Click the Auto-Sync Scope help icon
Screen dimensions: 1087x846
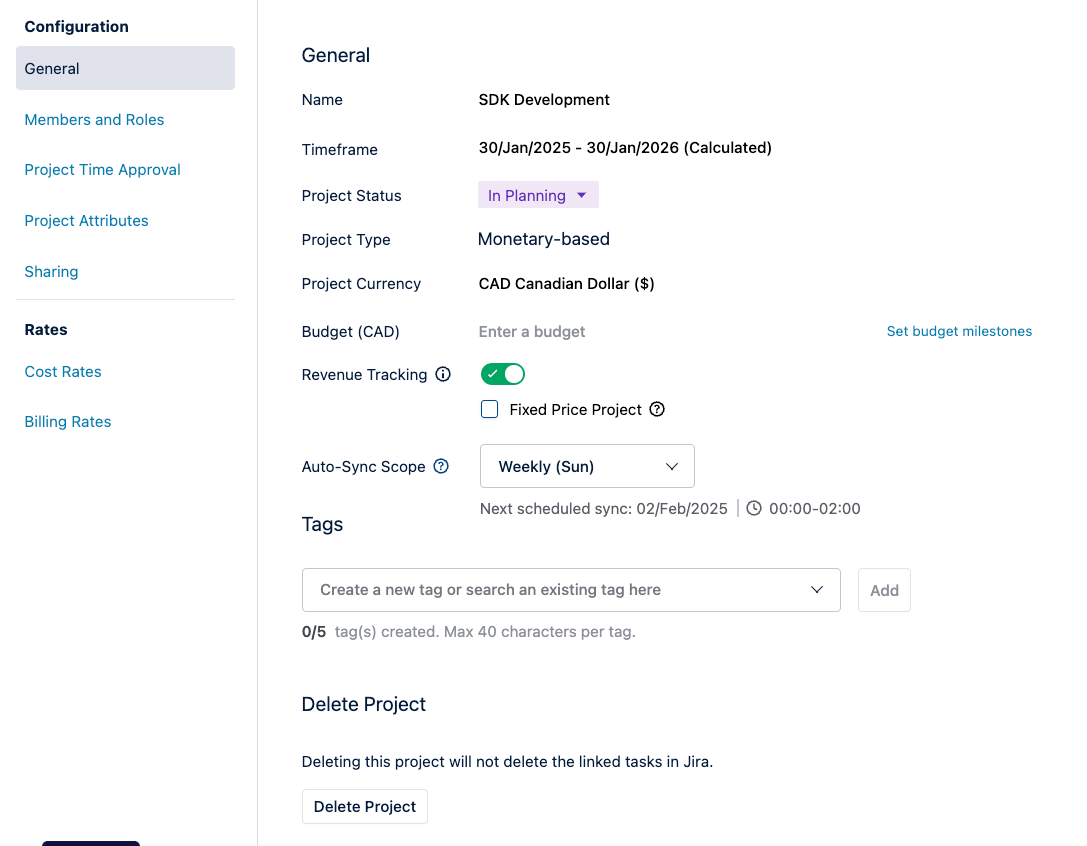pos(441,466)
